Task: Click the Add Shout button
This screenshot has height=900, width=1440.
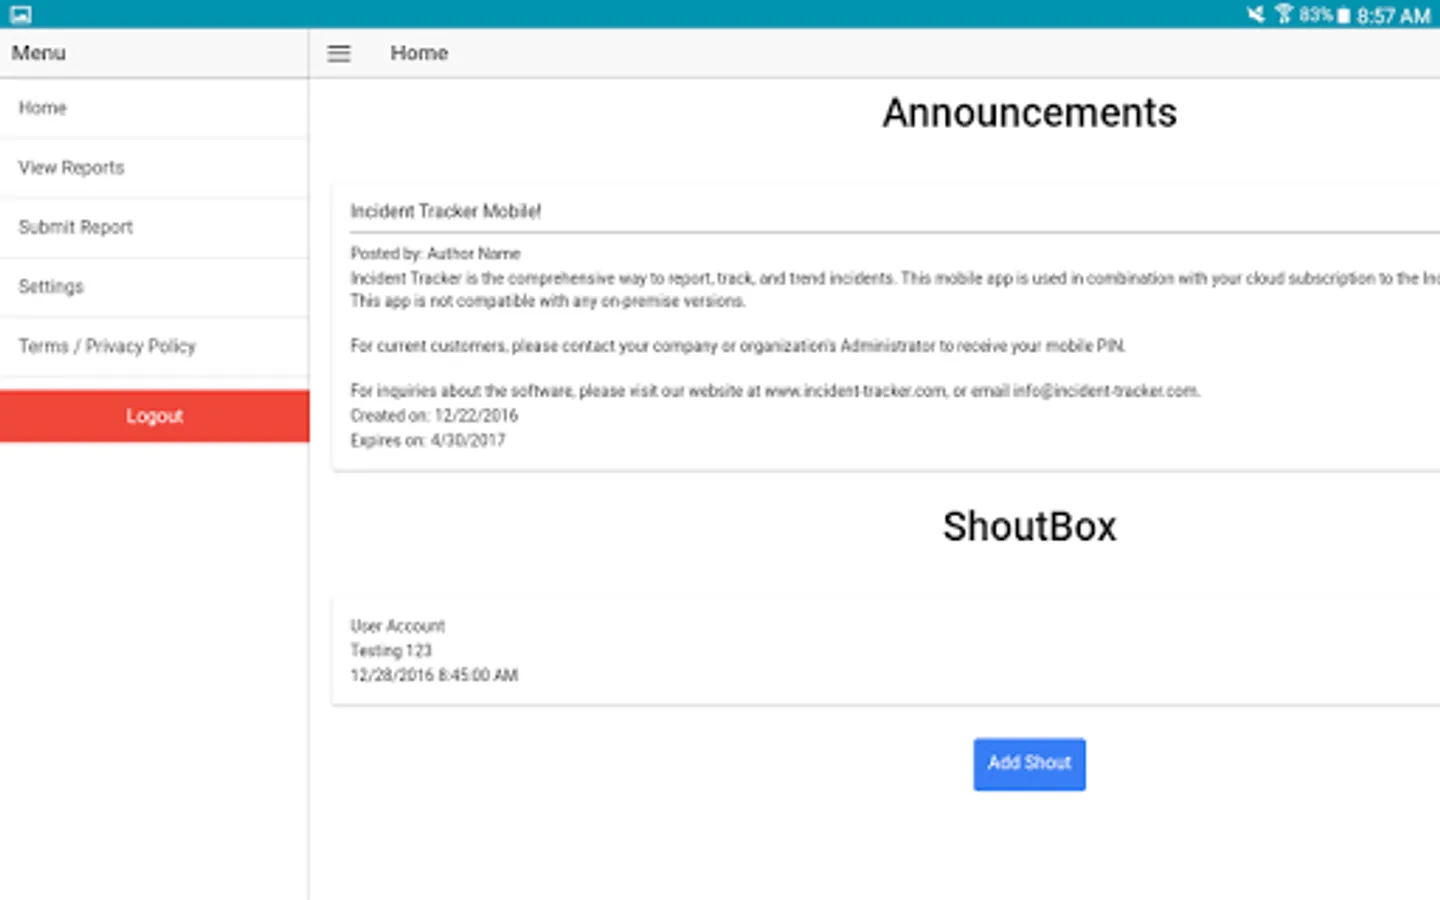Action: (1029, 764)
